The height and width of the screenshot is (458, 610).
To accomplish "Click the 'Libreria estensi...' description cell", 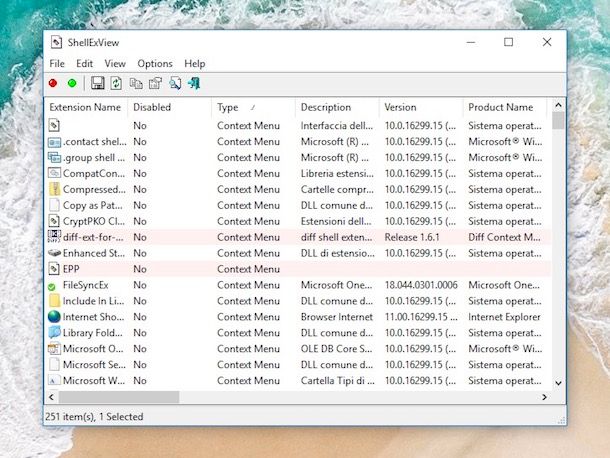I will tap(337, 174).
